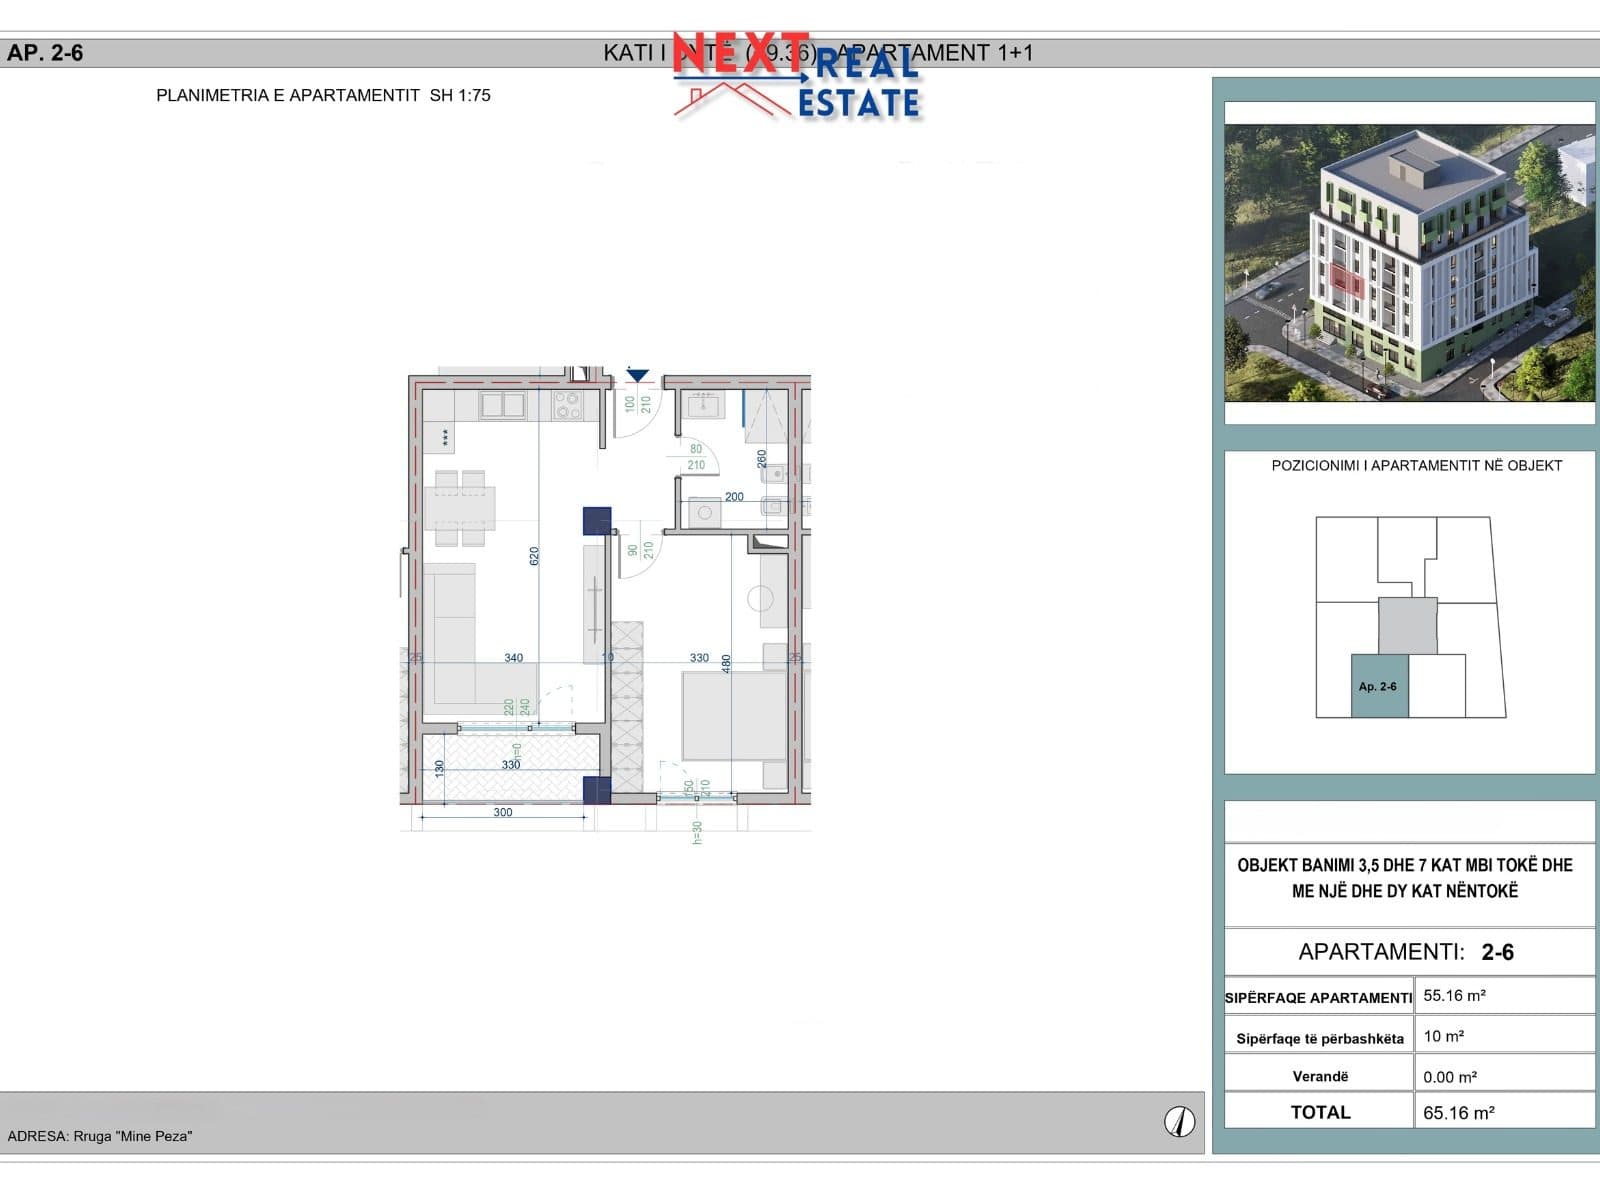Image resolution: width=1600 pixels, height=1200 pixels.
Task: Click the '55.16 m²' value cell
Action: (1505, 996)
